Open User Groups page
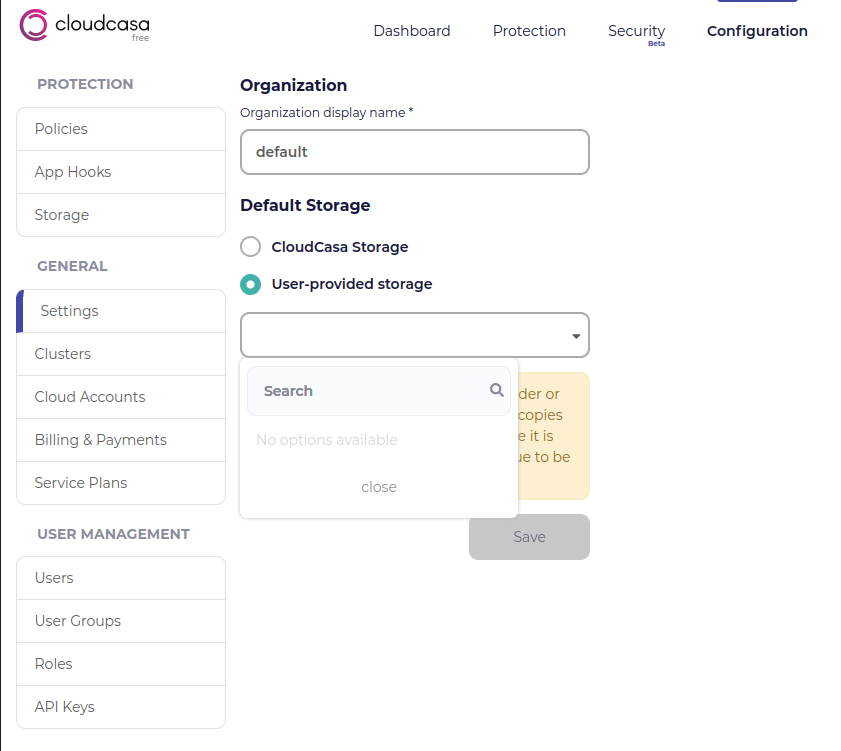 pyautogui.click(x=121, y=621)
